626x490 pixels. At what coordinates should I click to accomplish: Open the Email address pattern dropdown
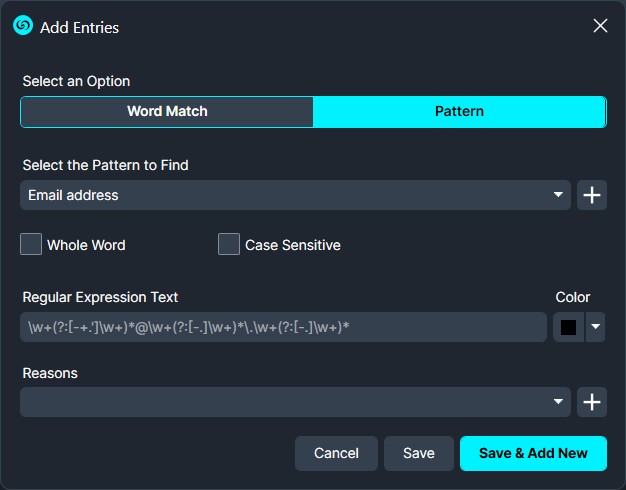[x=290, y=195]
